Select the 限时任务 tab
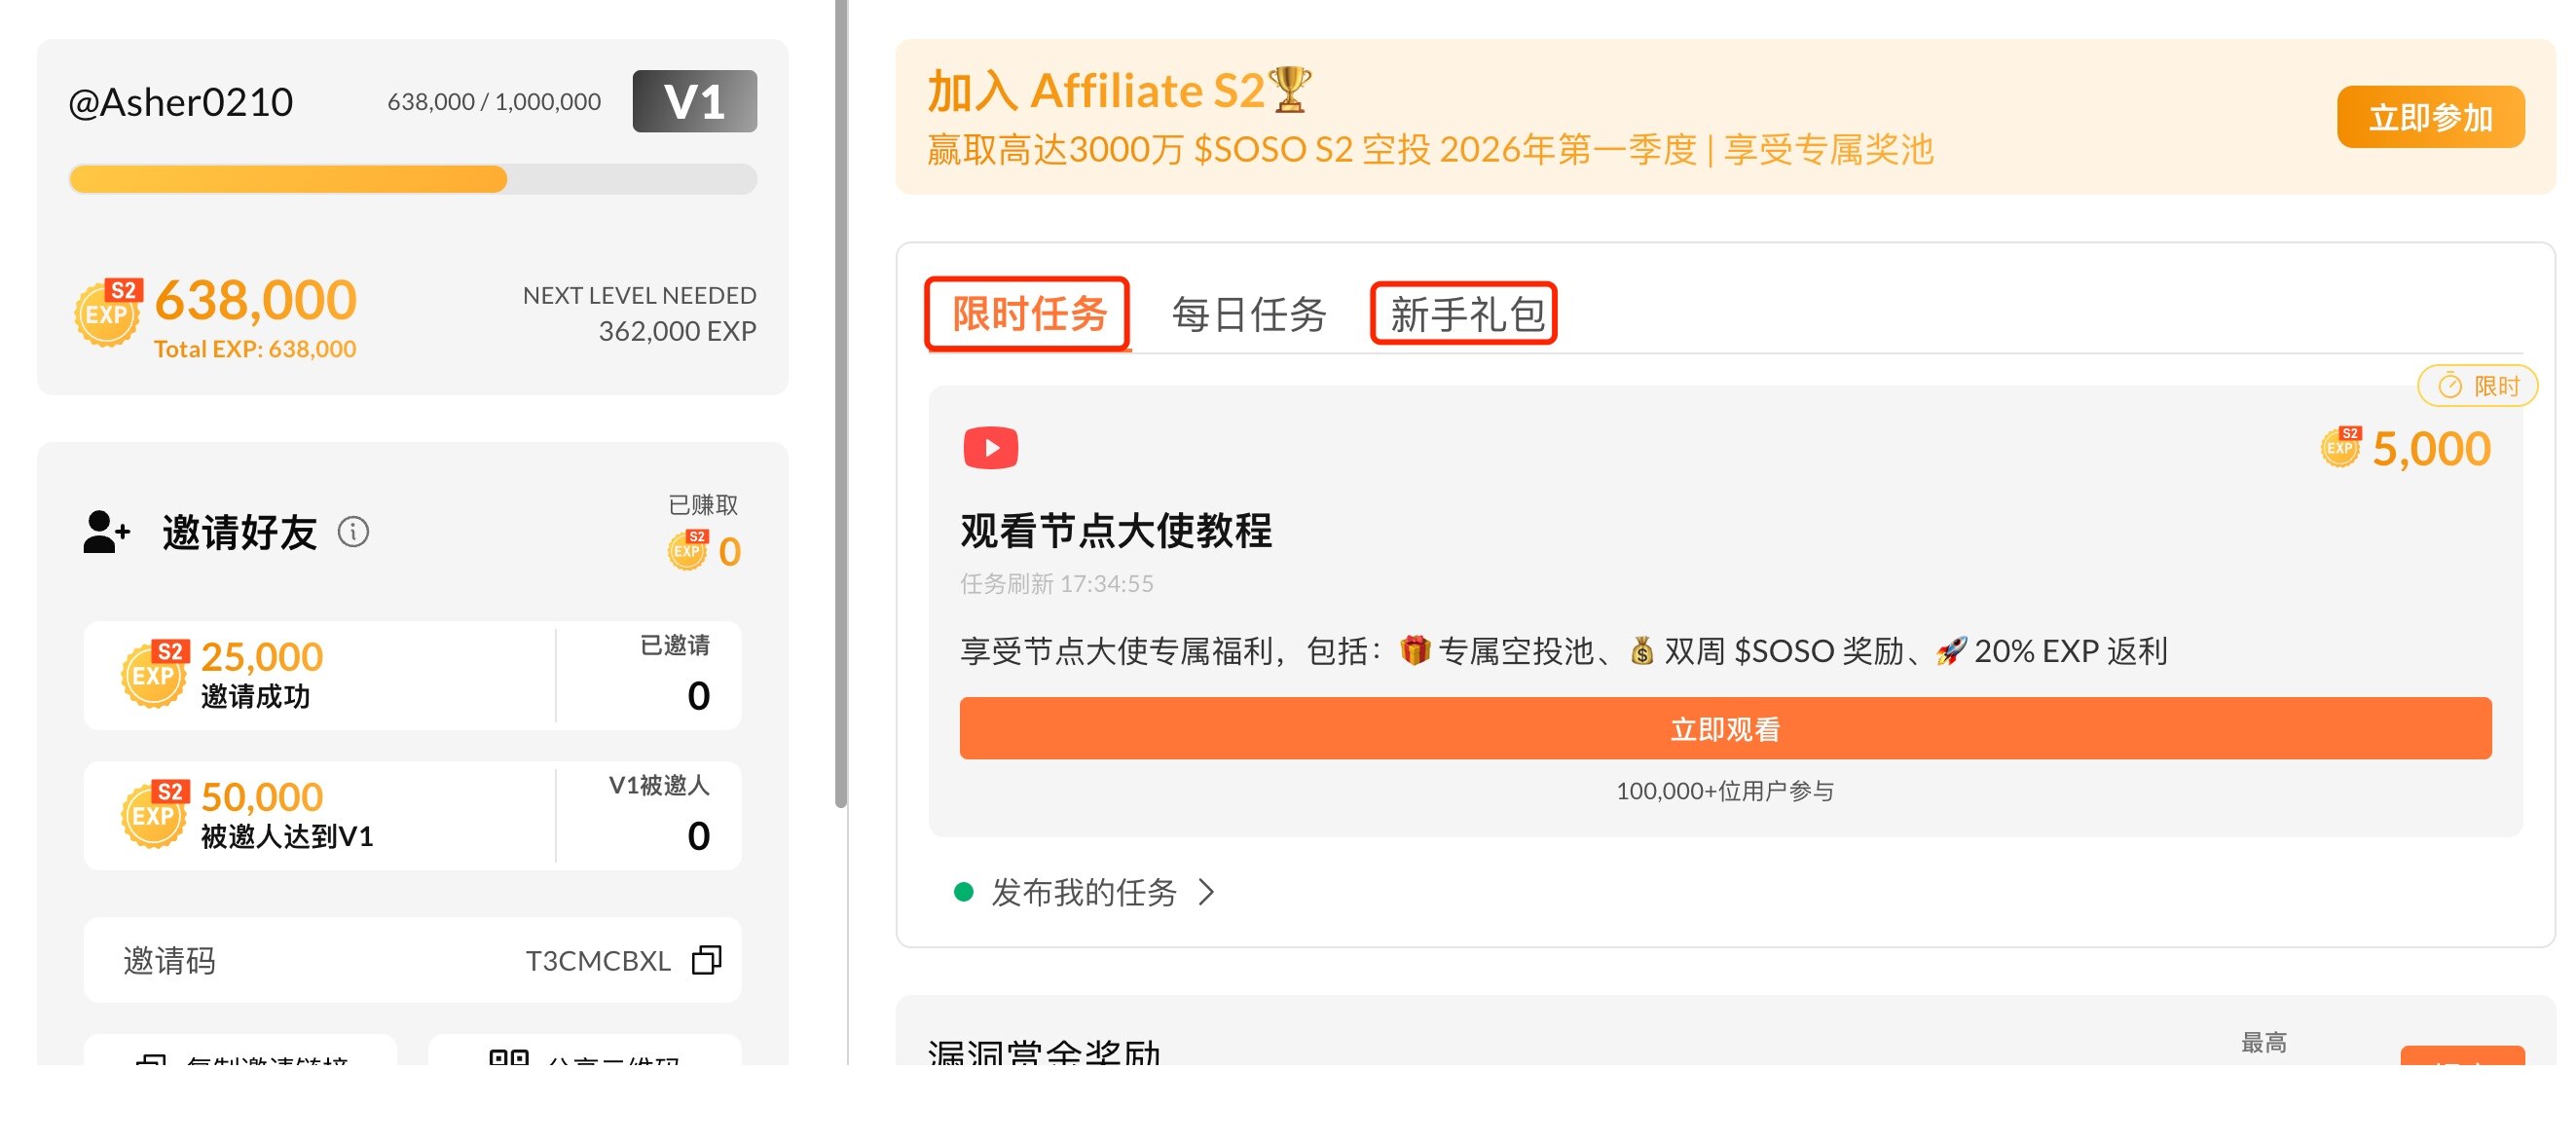This screenshot has width=2576, height=1143. point(1028,314)
